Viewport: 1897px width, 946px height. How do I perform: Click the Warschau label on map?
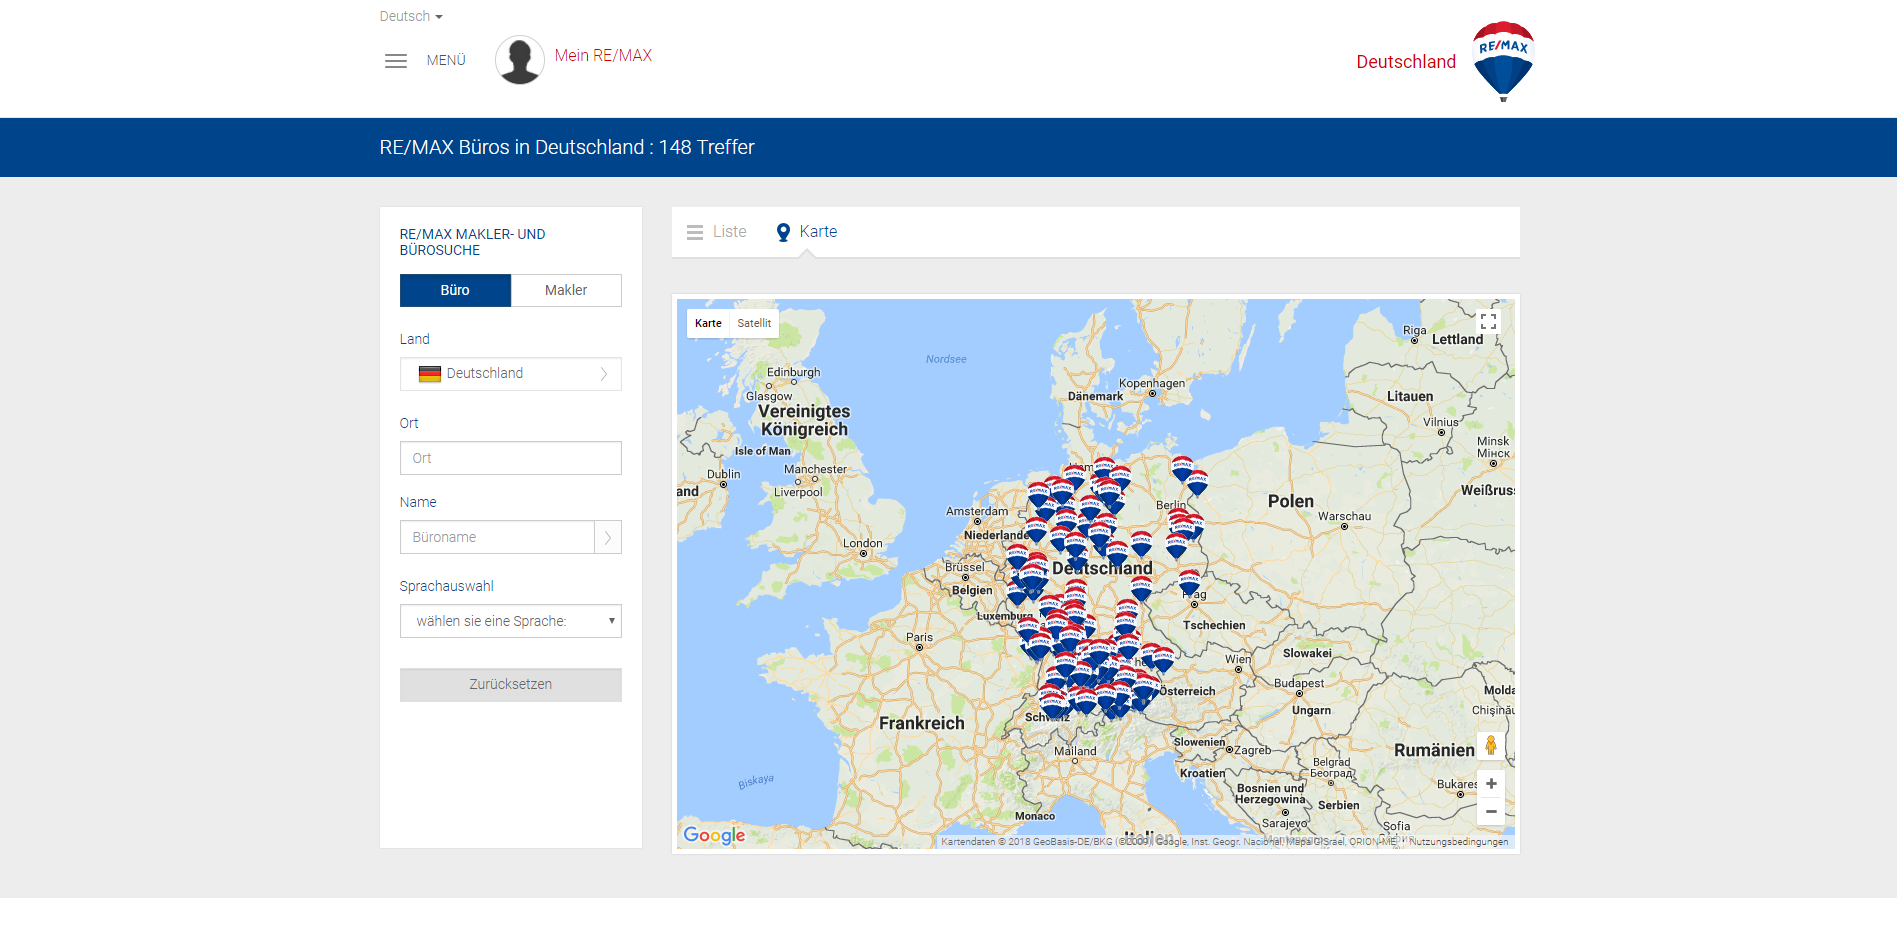pyautogui.click(x=1345, y=517)
